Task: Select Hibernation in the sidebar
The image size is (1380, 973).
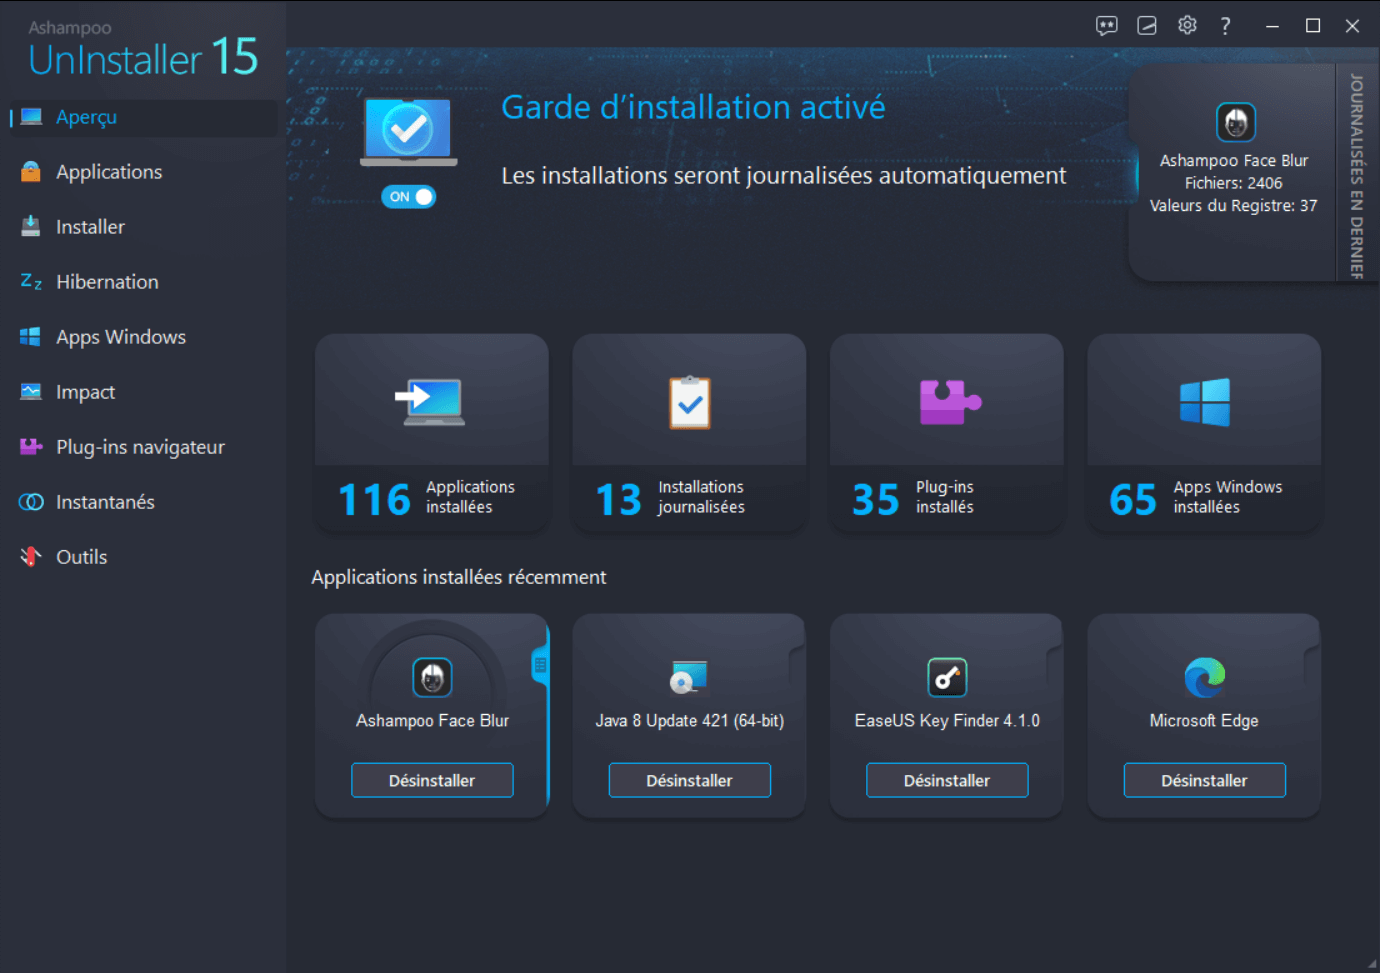Action: (142, 282)
